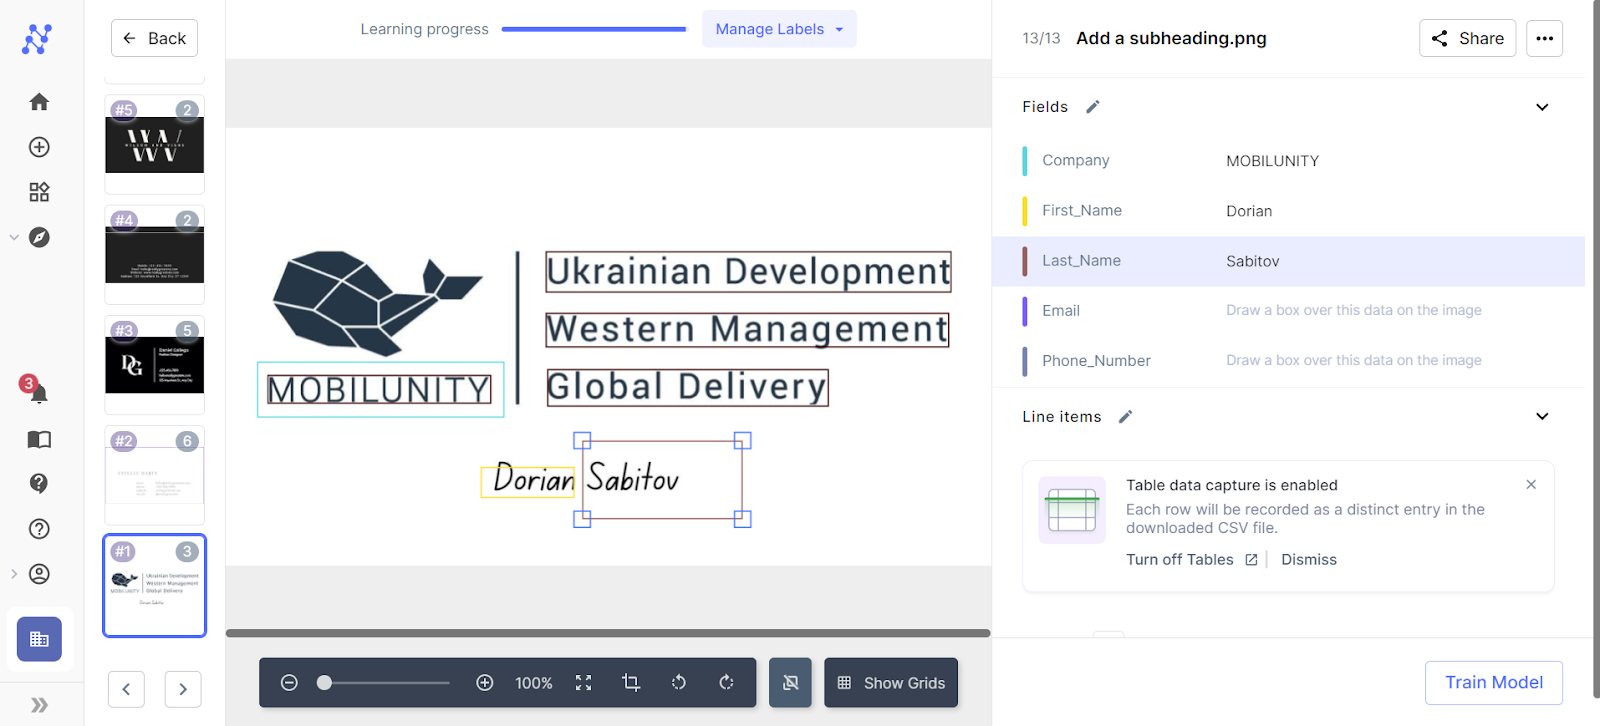Open the home page icon in sidebar
The width and height of the screenshot is (1600, 726).
click(x=39, y=102)
